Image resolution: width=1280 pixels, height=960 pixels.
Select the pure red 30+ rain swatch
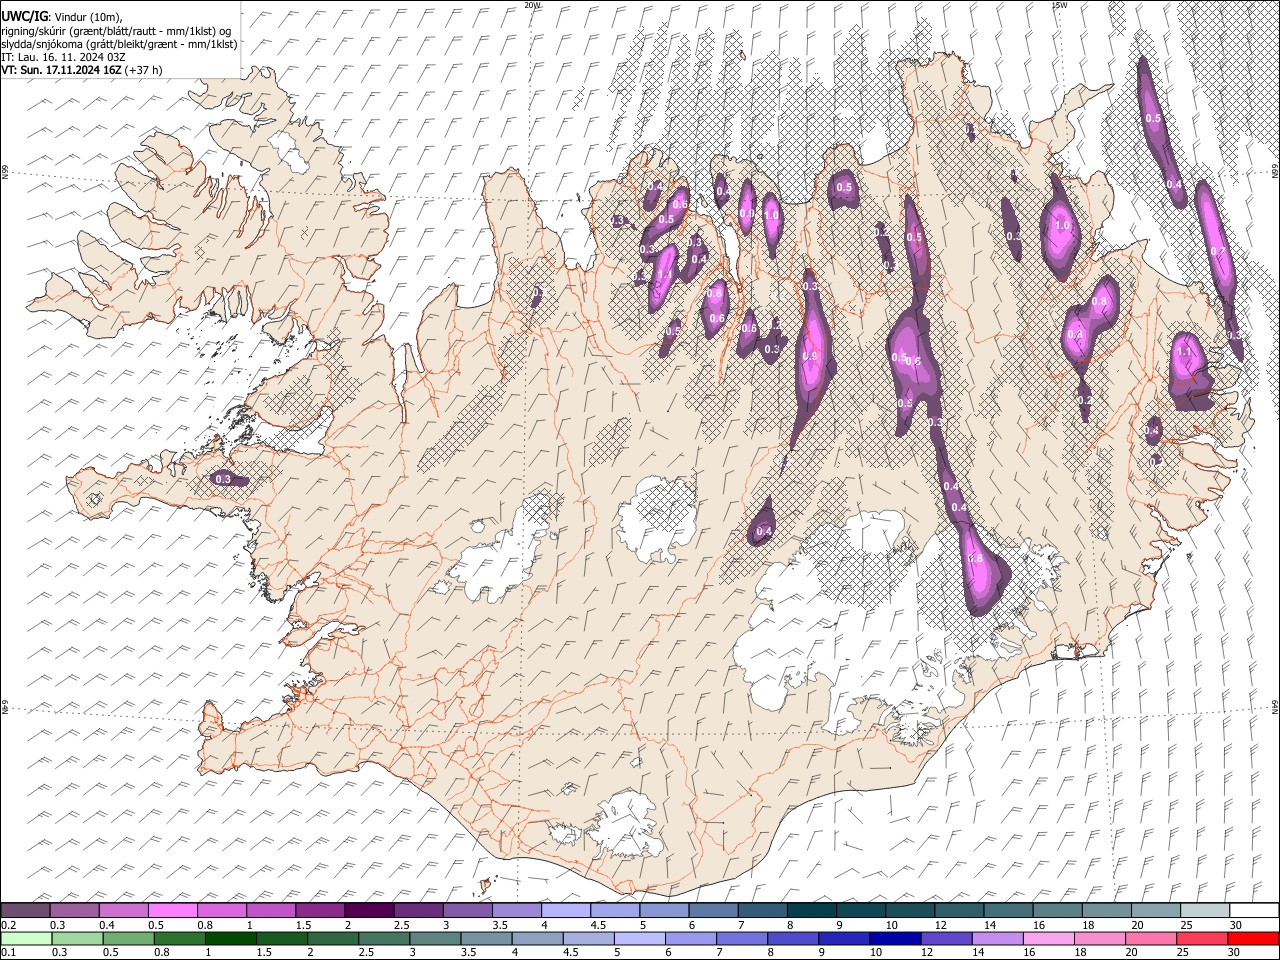click(1253, 938)
